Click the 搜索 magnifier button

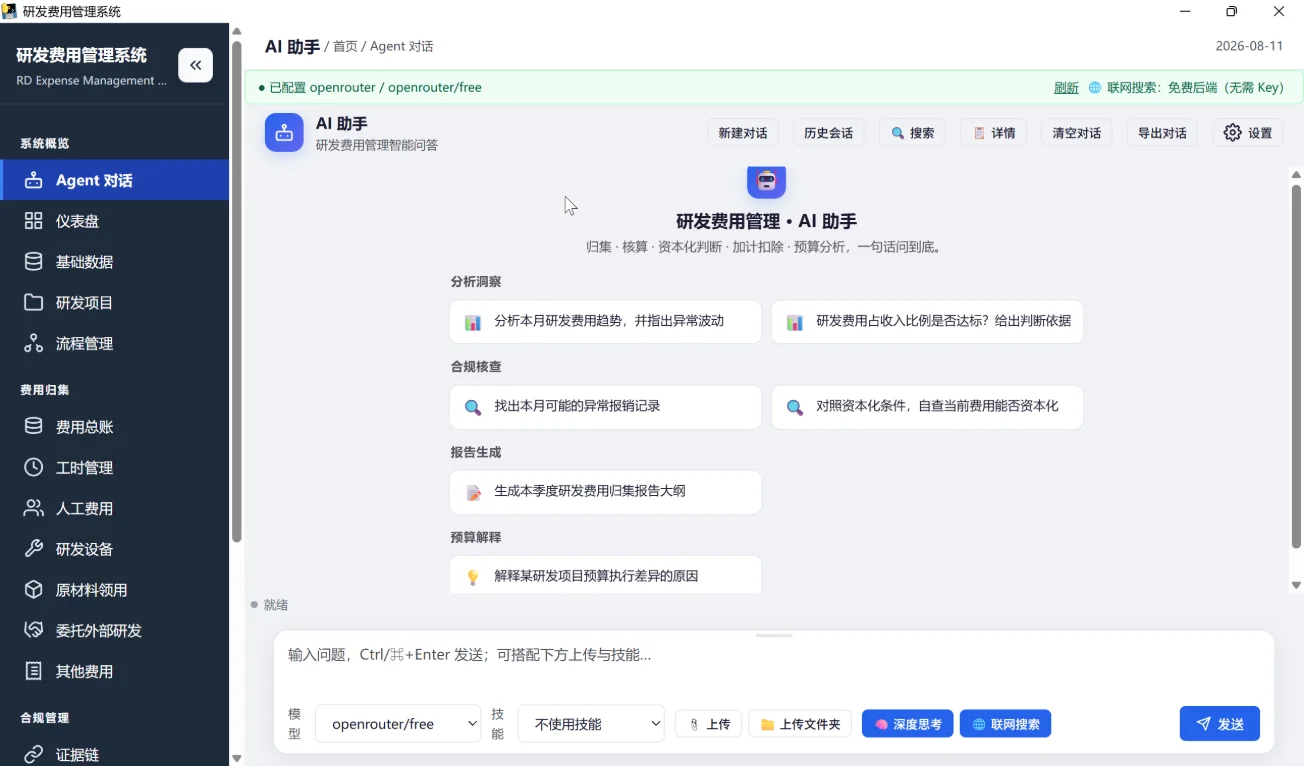tap(912, 133)
